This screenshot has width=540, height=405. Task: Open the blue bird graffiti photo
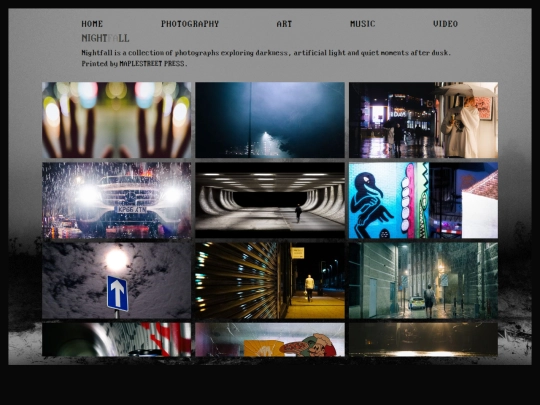(423, 200)
